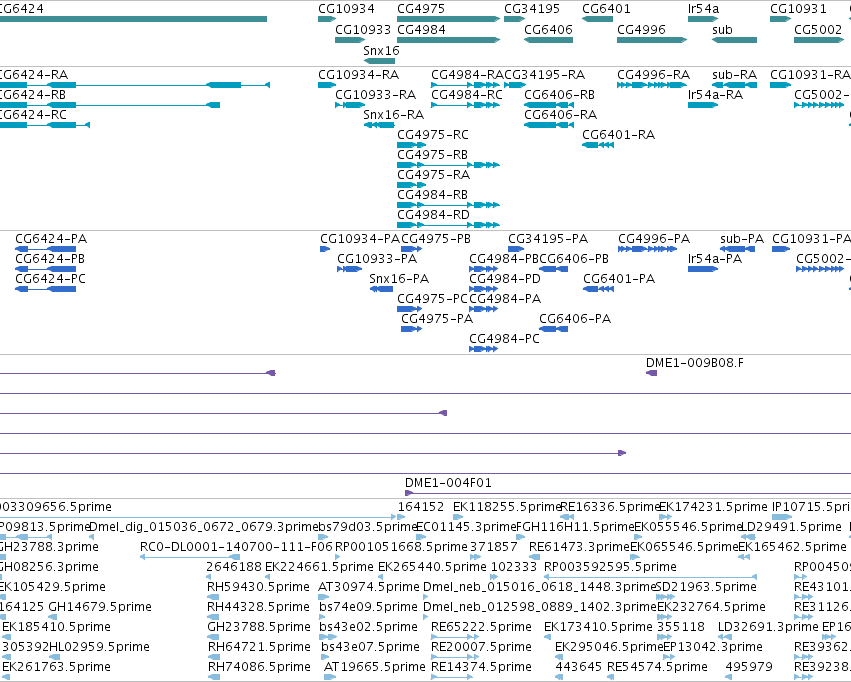Screen dimensions: 851x682
Task: Open the CG4975-RA transcript label
Action: pyautogui.click(x=433, y=175)
